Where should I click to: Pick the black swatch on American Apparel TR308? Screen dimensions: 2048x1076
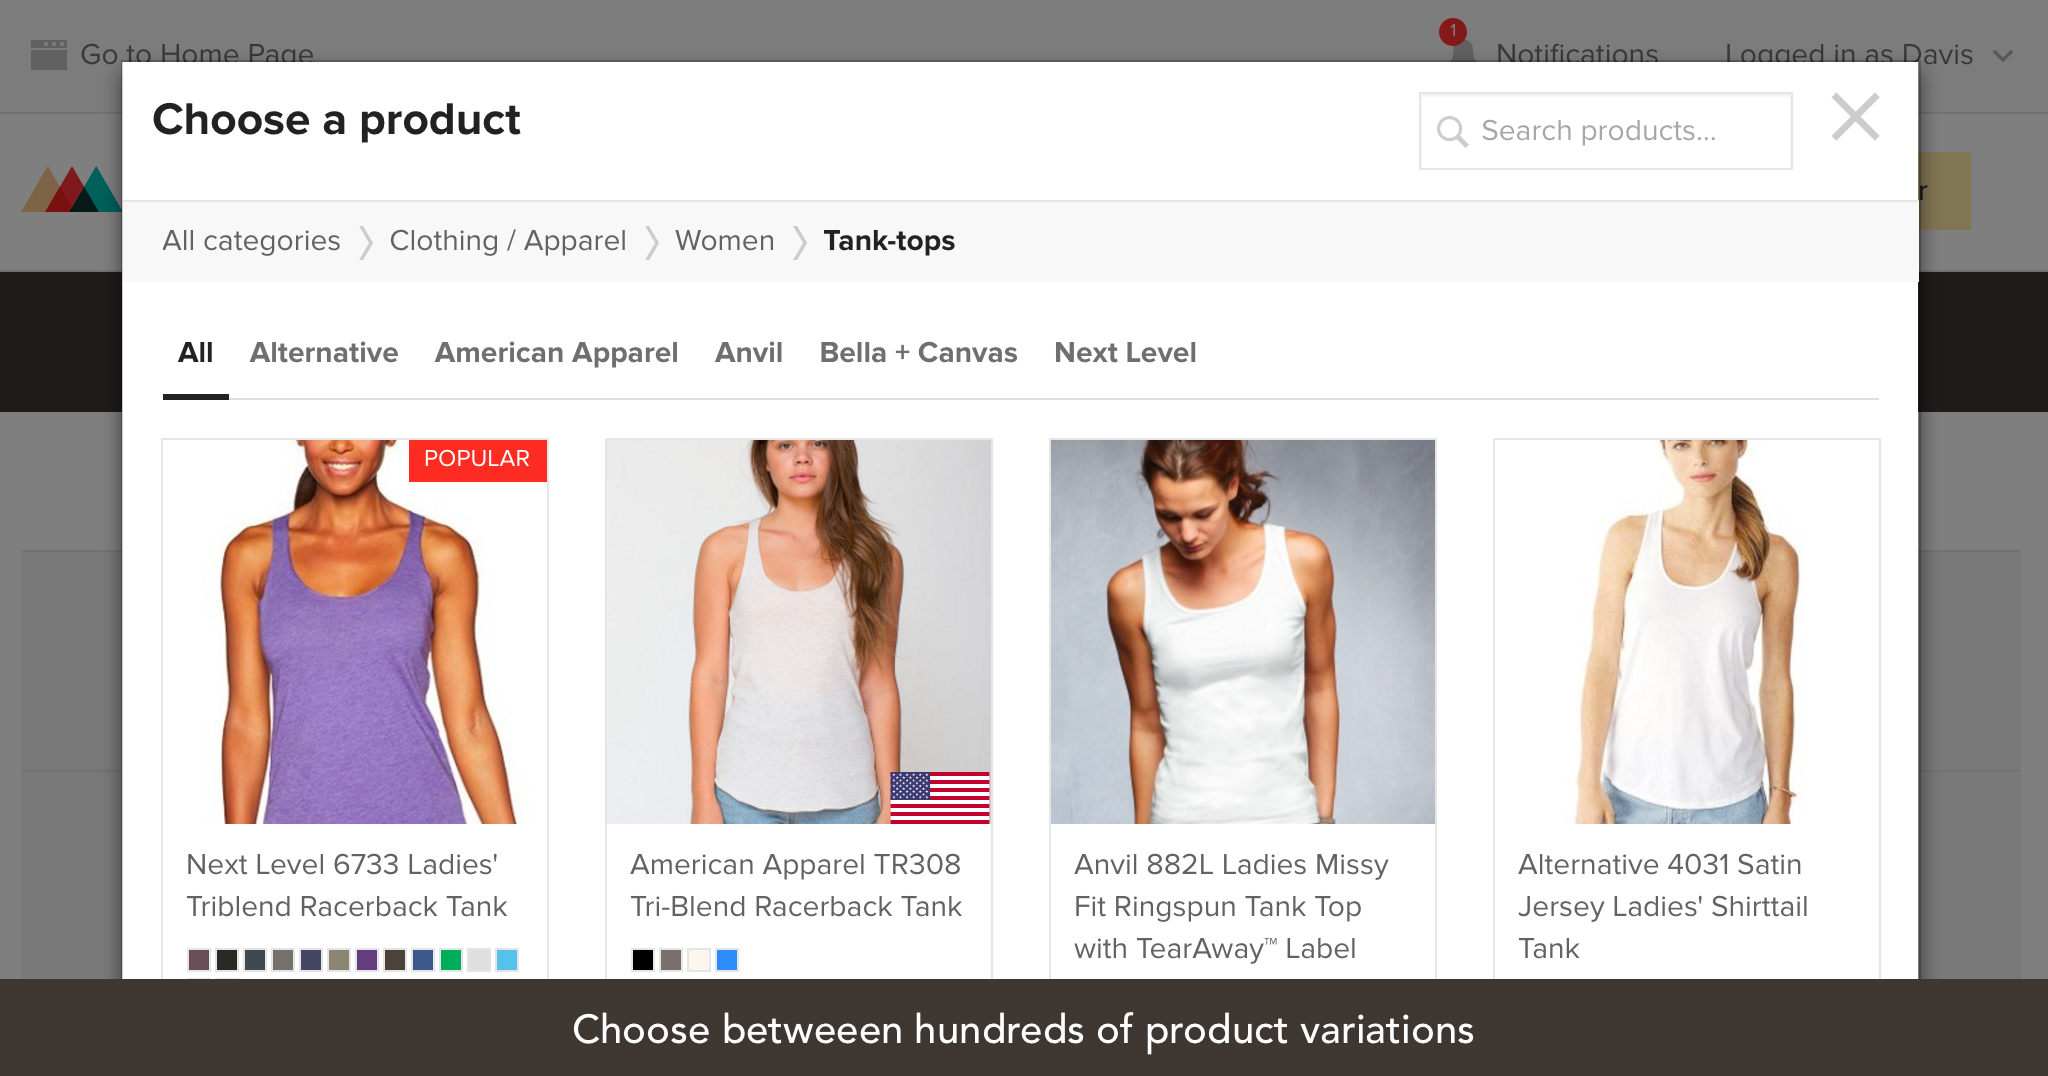pos(643,960)
